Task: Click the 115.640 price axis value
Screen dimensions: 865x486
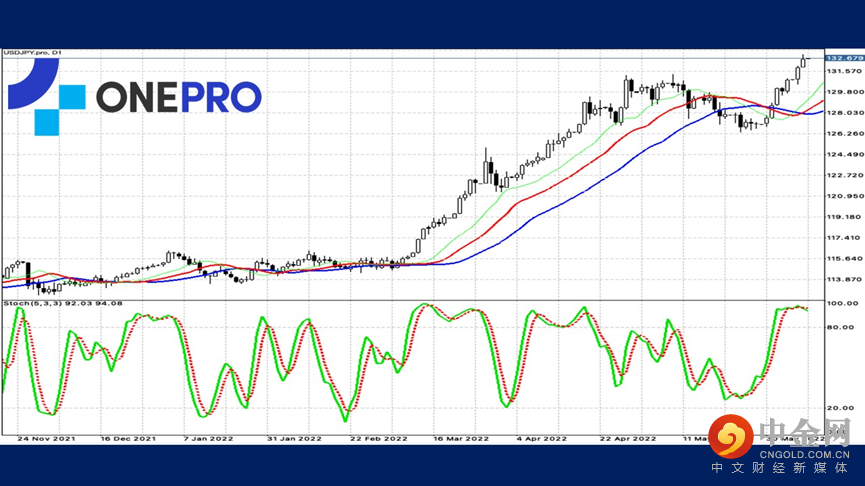Action: [844, 259]
